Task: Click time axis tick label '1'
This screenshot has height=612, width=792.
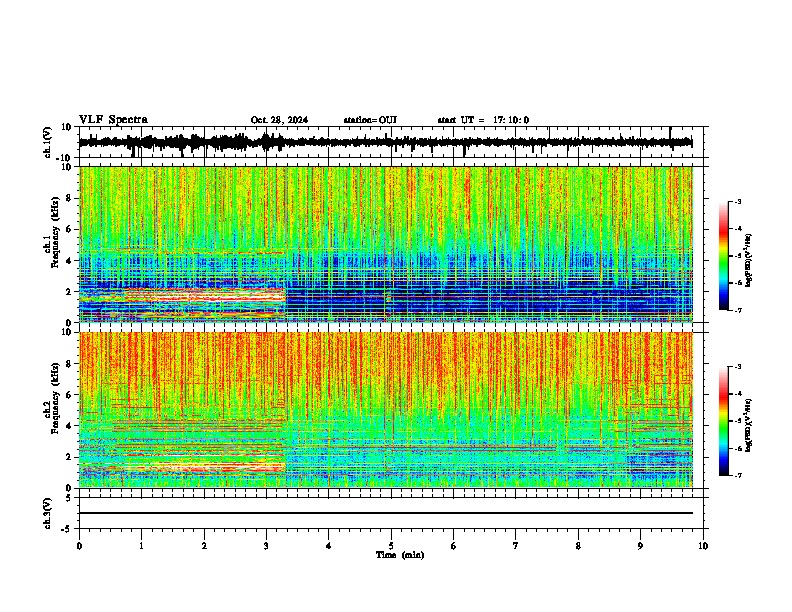Action: (141, 546)
